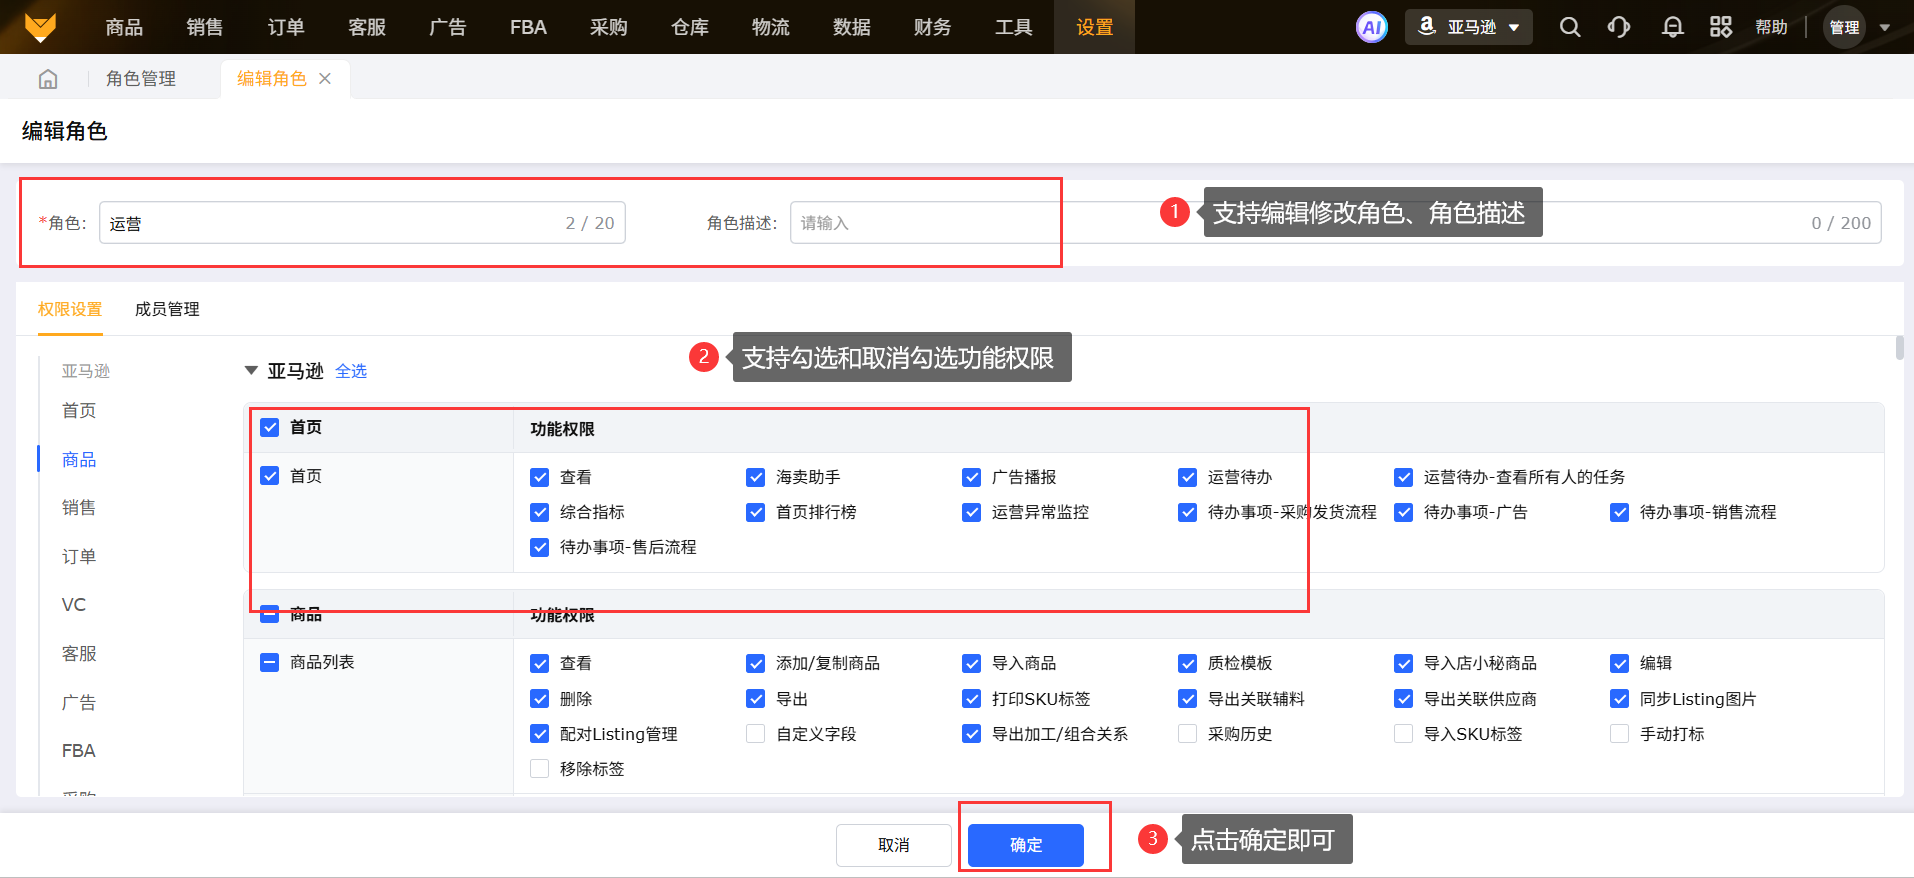Screen dimensions: 1914x878
Task: Open the notifications bell icon
Action: 1672,27
